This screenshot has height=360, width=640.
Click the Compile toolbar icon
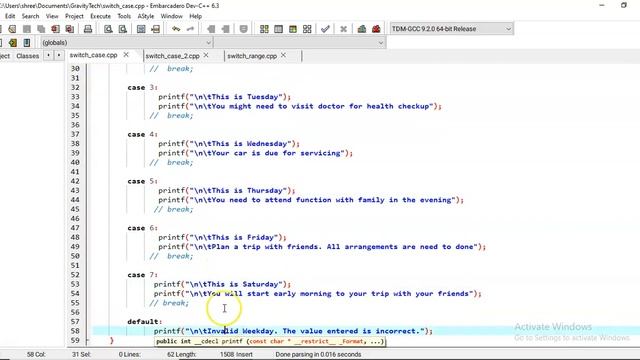click(x=264, y=29)
